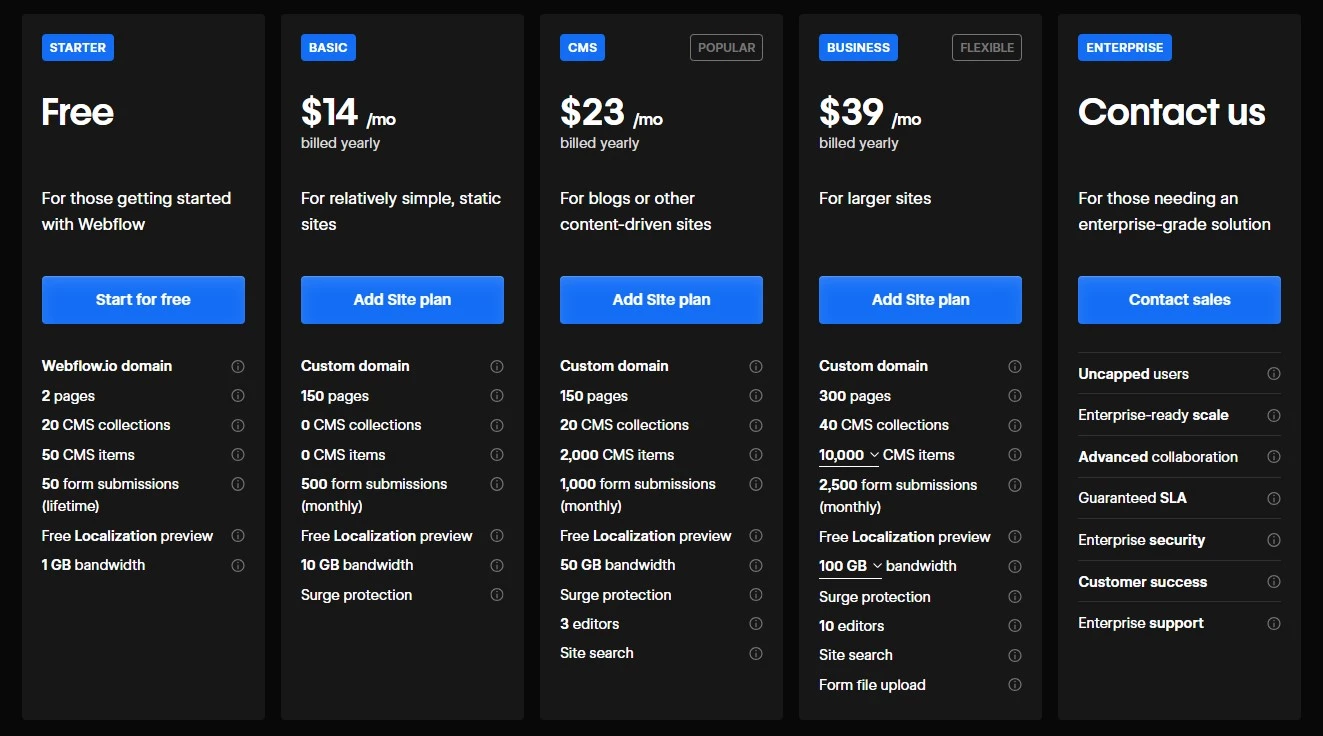Image resolution: width=1323 pixels, height=736 pixels.
Task: Click the $14 /mo price text
Action: 348,113
